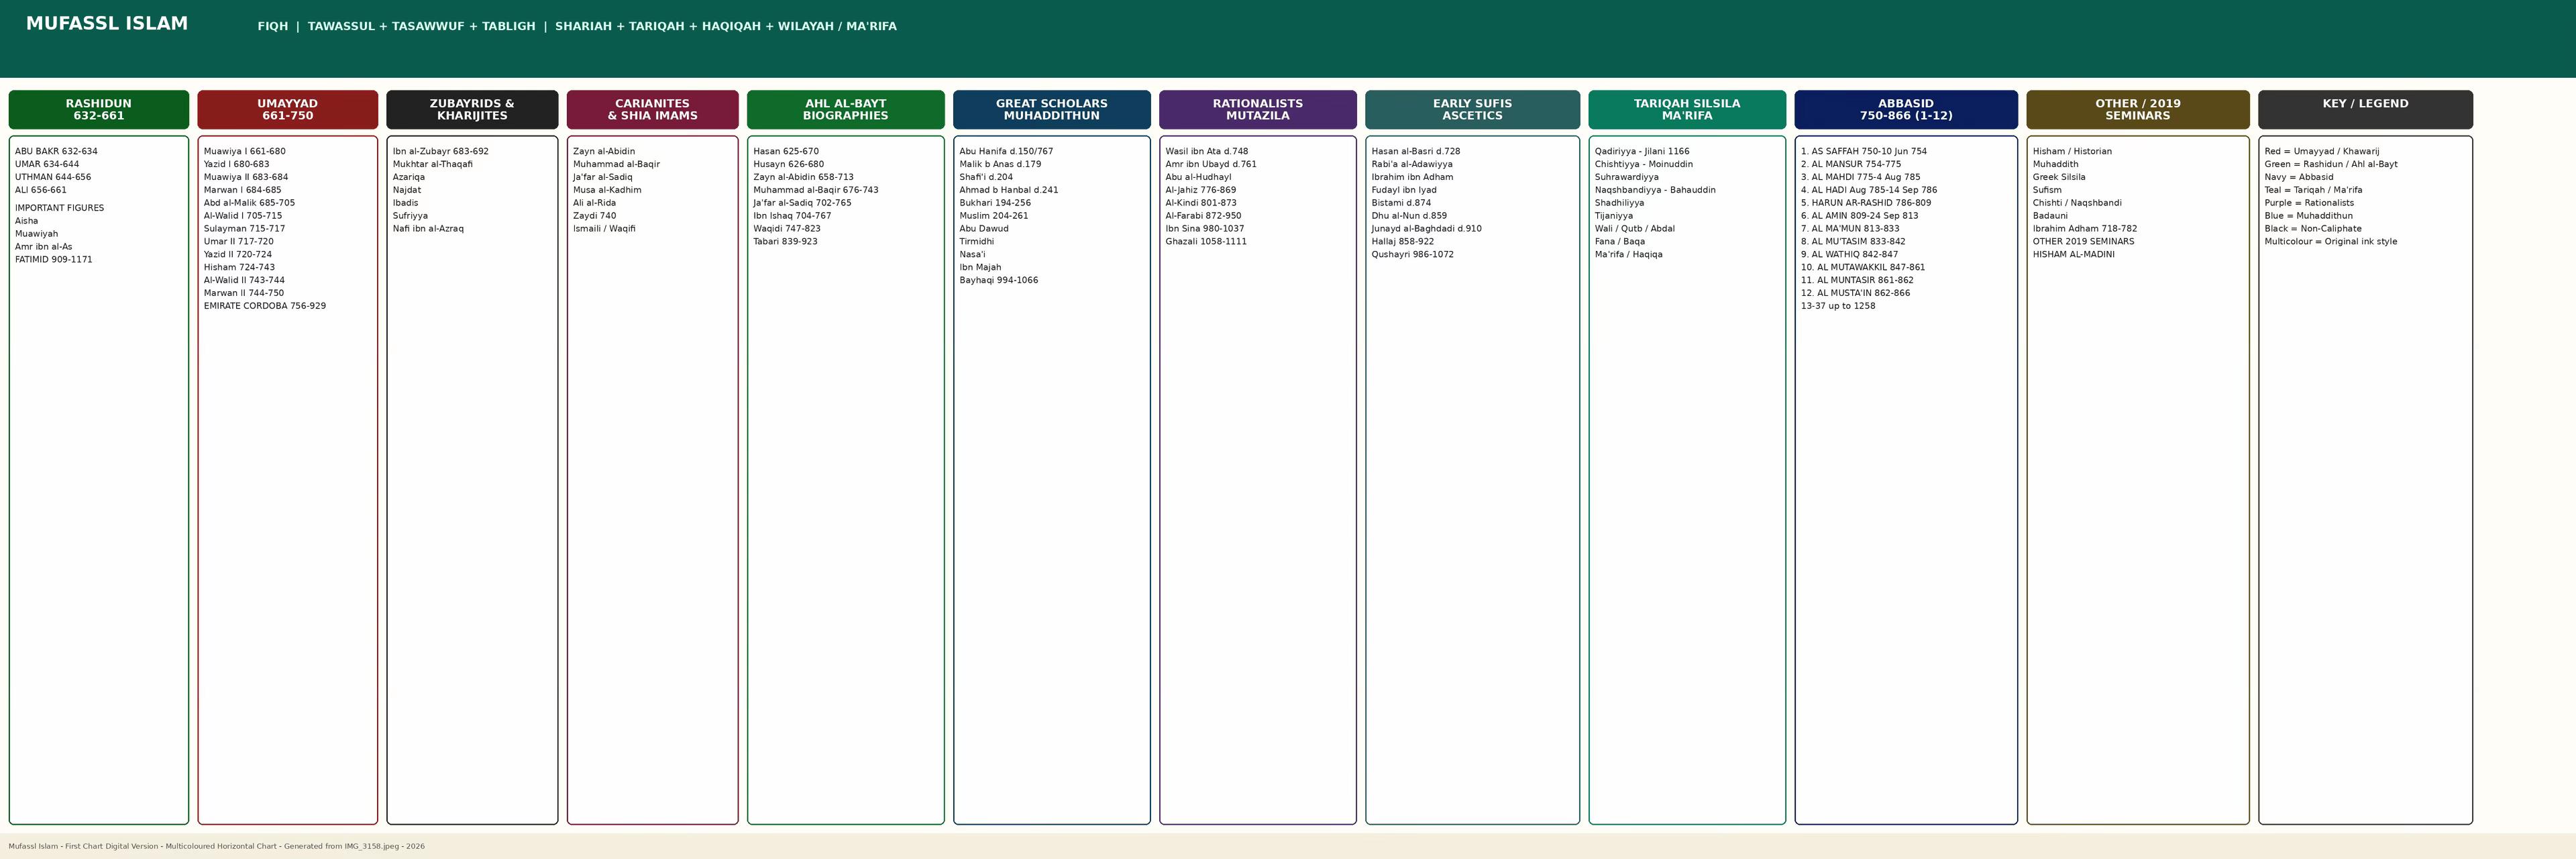Click Zayn al-Abidin in Shia Imams column
Viewport: 2576px width, 859px height.
pos(604,152)
